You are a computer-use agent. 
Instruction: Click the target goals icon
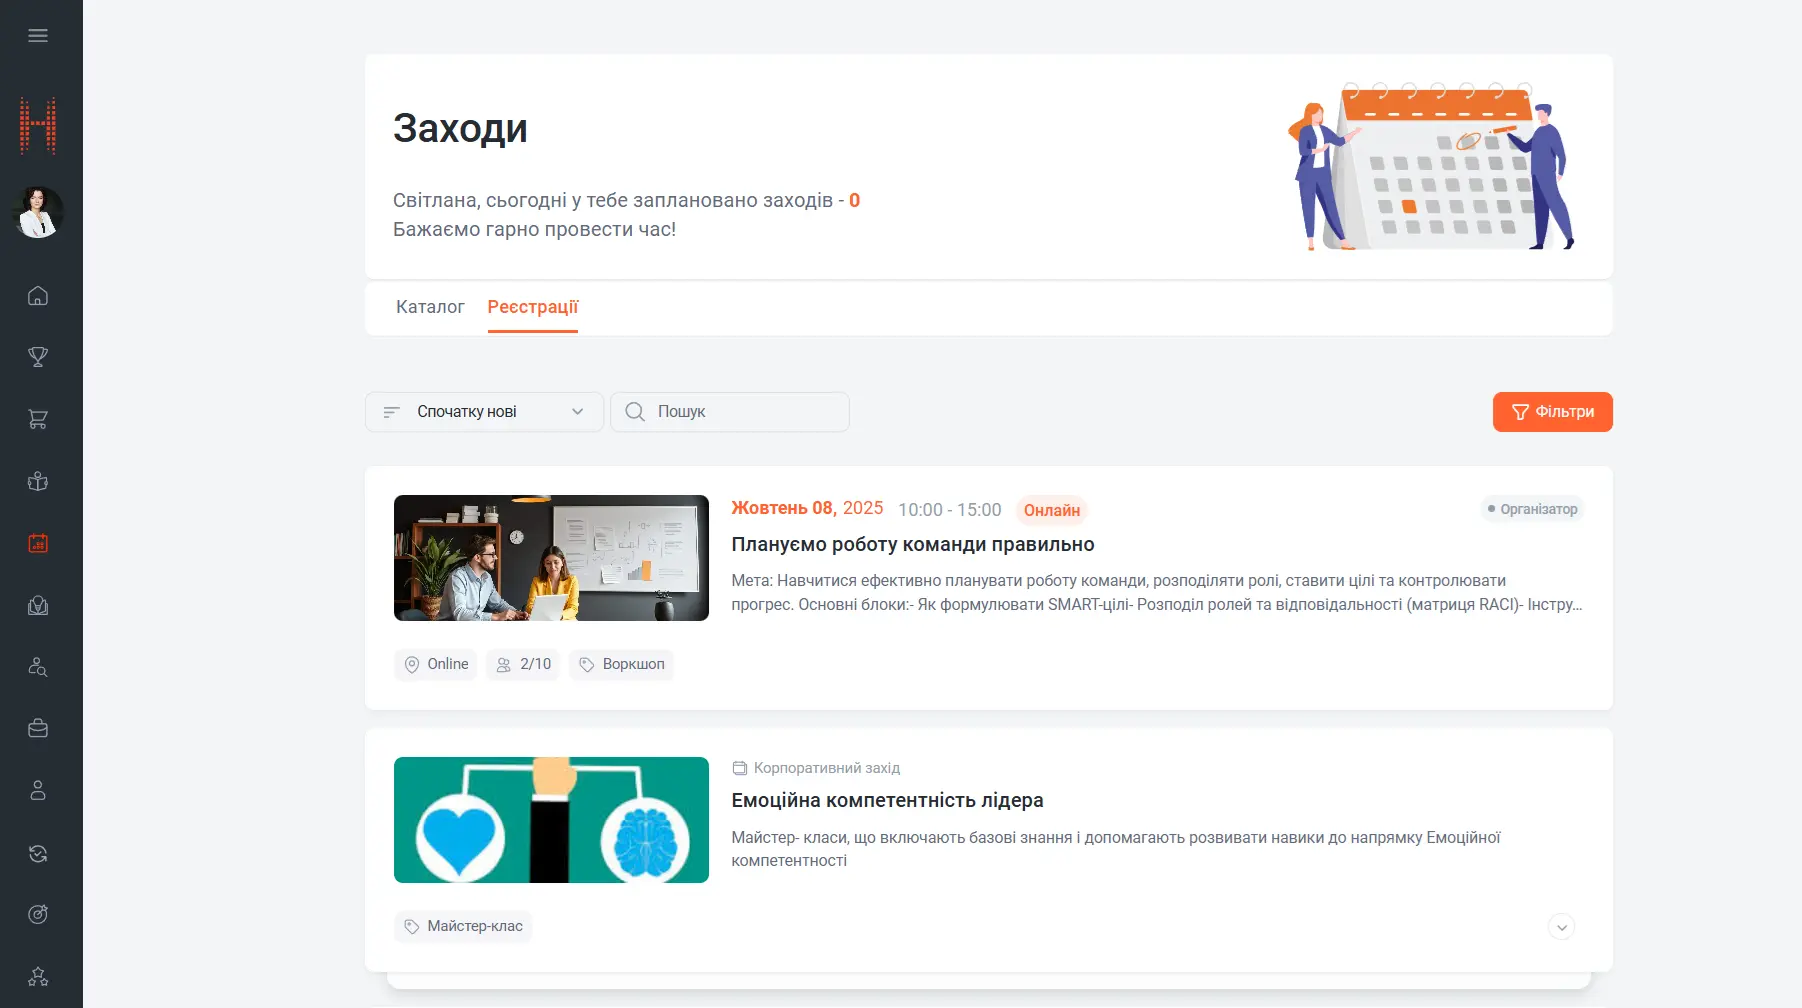[x=38, y=914]
